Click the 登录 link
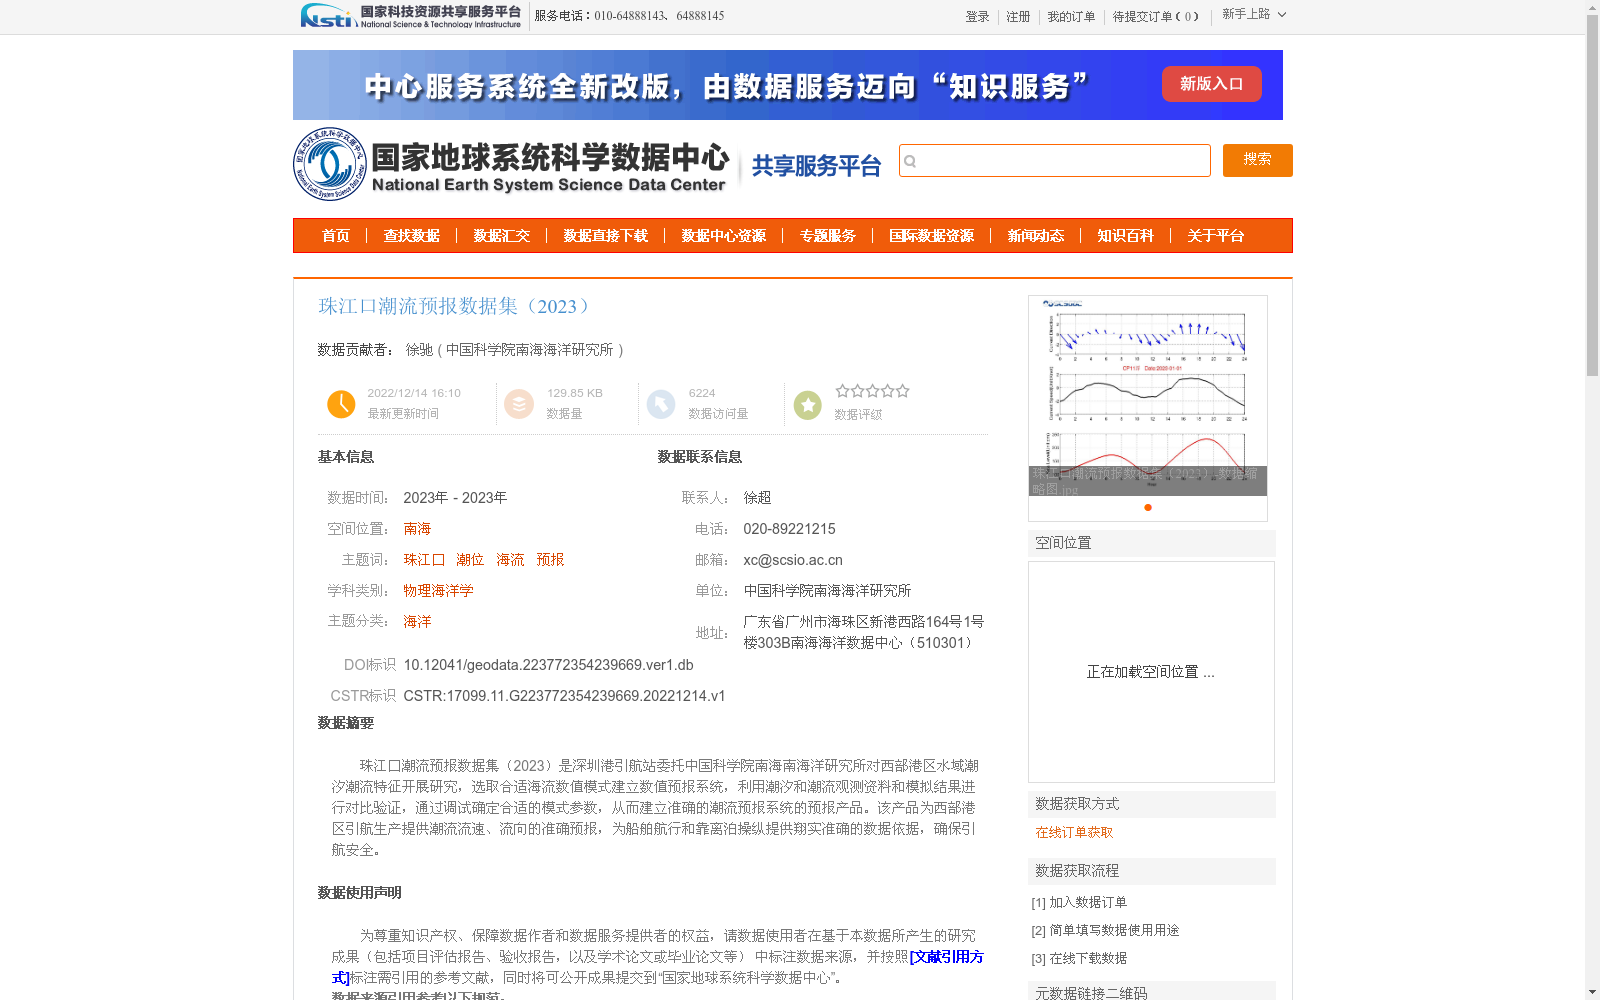Viewport: 1600px width, 1000px height. pos(977,17)
